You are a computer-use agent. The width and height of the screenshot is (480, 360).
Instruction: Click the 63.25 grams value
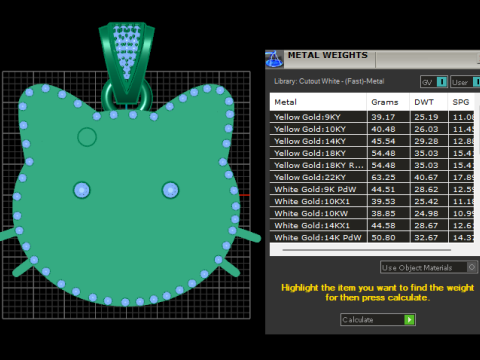point(383,177)
